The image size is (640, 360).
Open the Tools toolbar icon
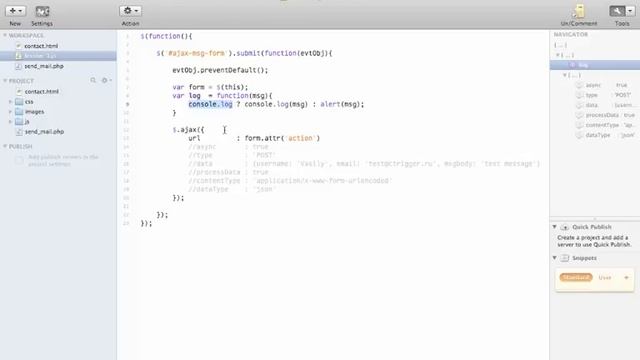617,11
